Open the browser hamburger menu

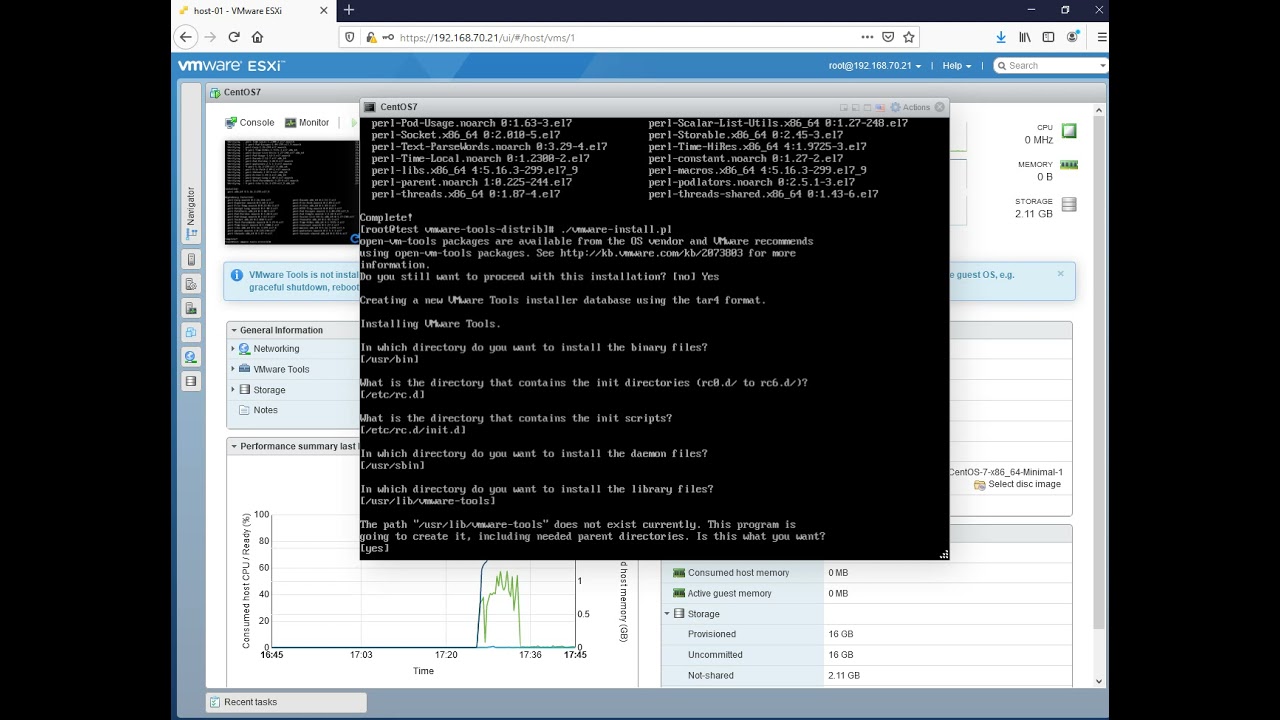coord(1102,37)
